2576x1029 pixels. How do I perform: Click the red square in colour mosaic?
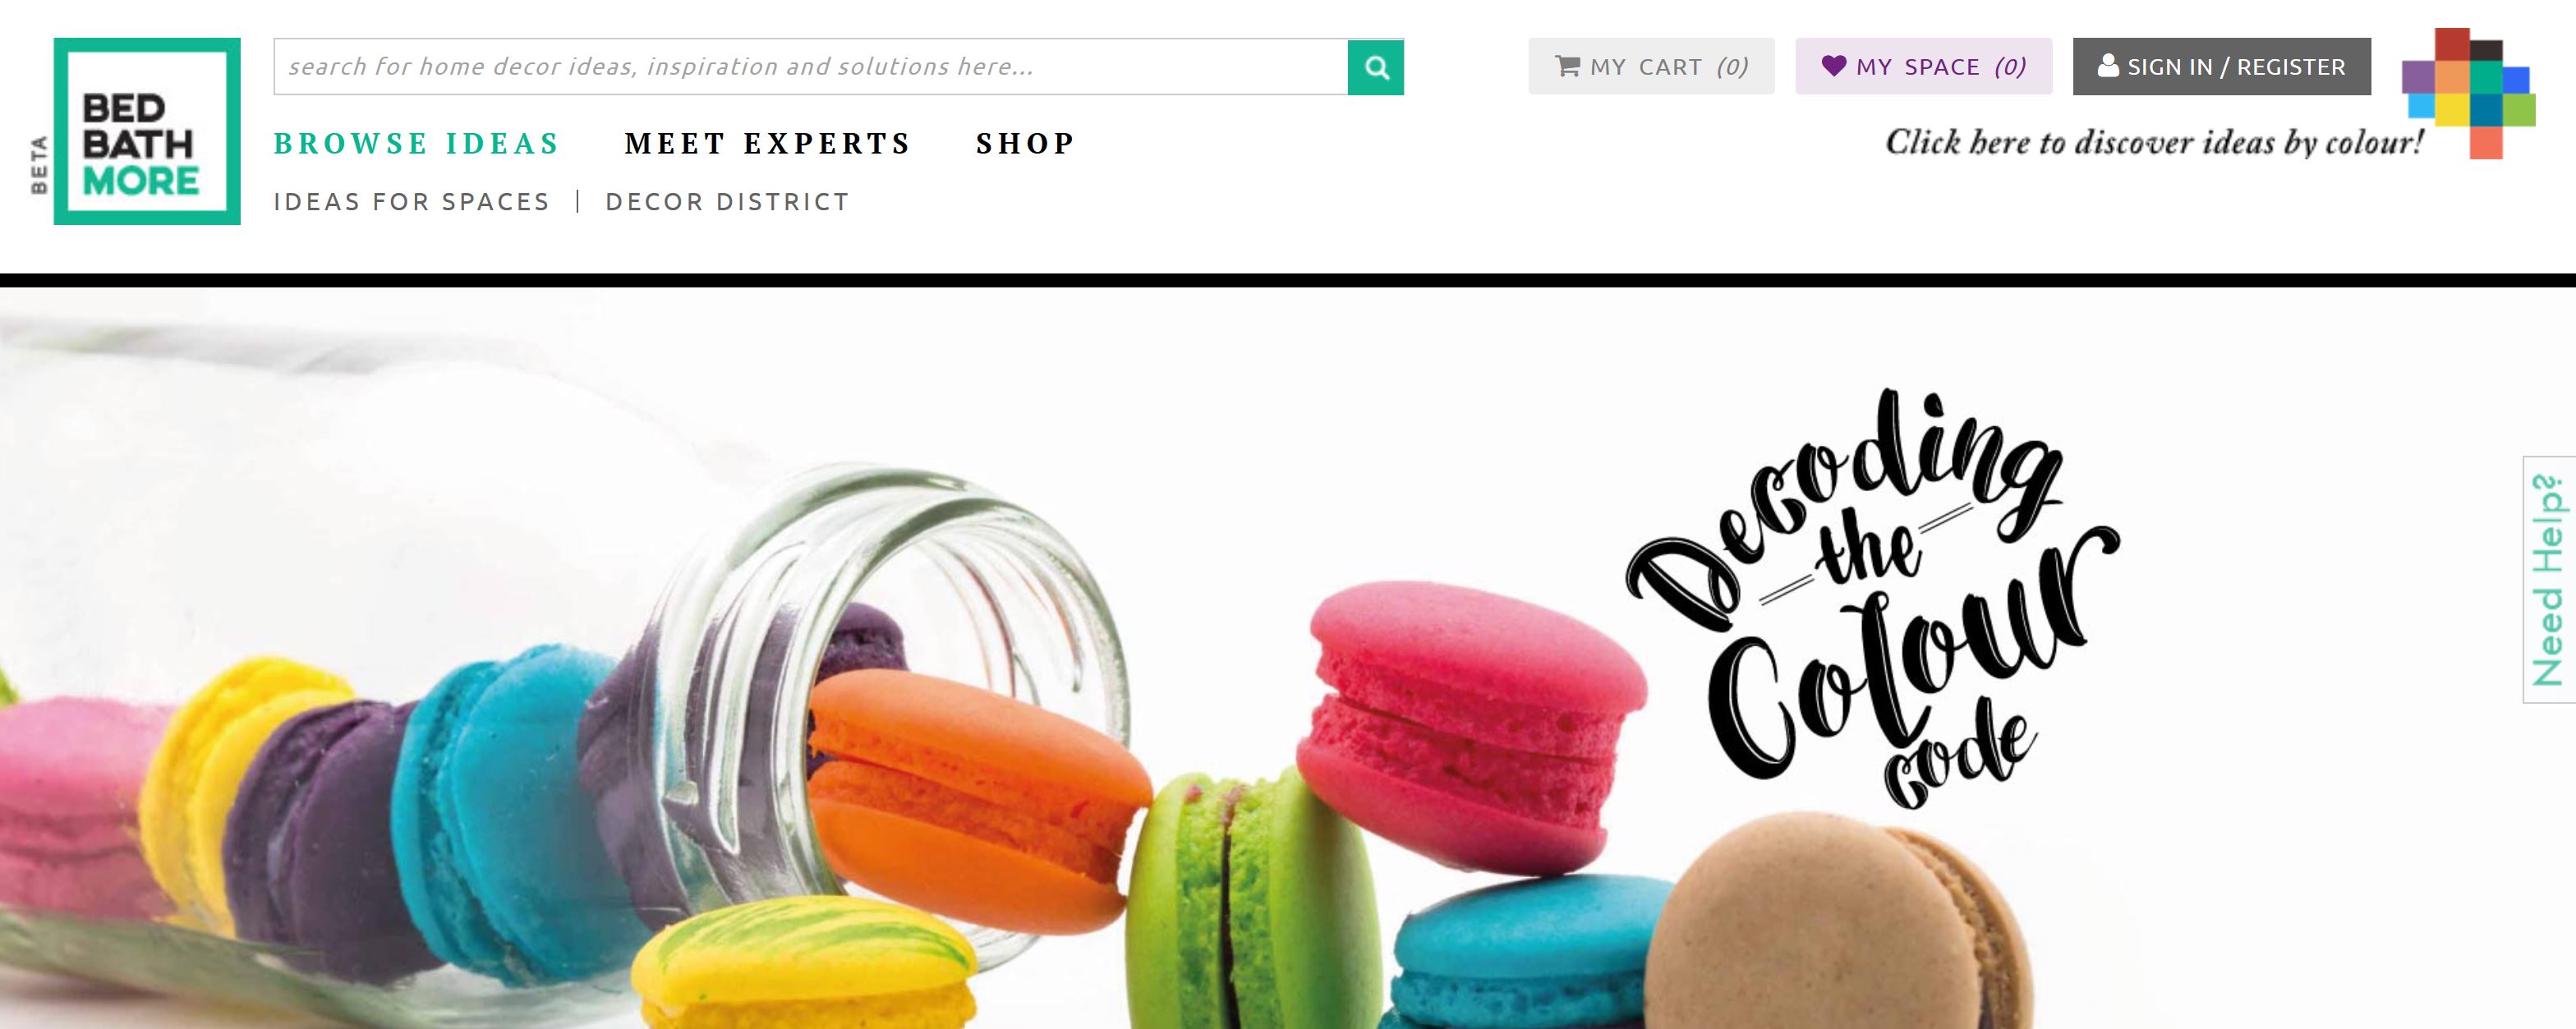tap(2452, 44)
